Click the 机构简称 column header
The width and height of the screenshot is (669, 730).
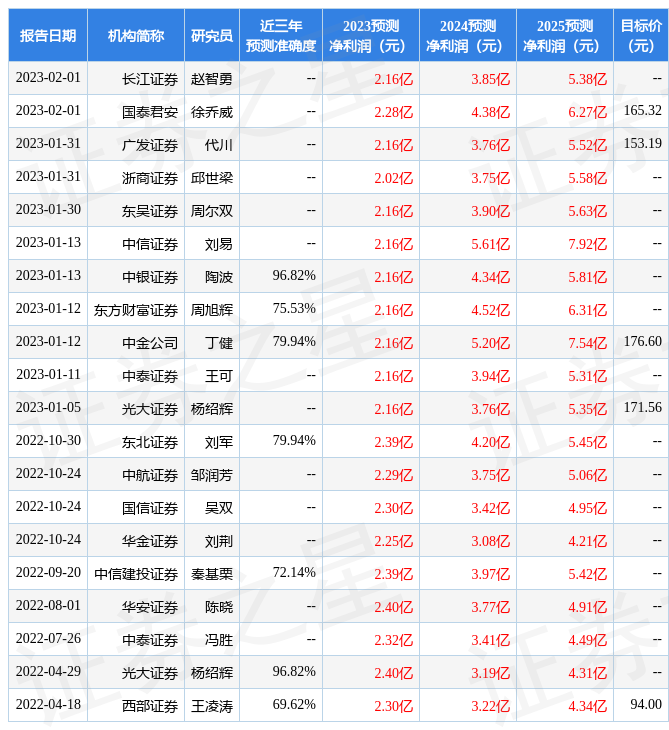[136, 35]
